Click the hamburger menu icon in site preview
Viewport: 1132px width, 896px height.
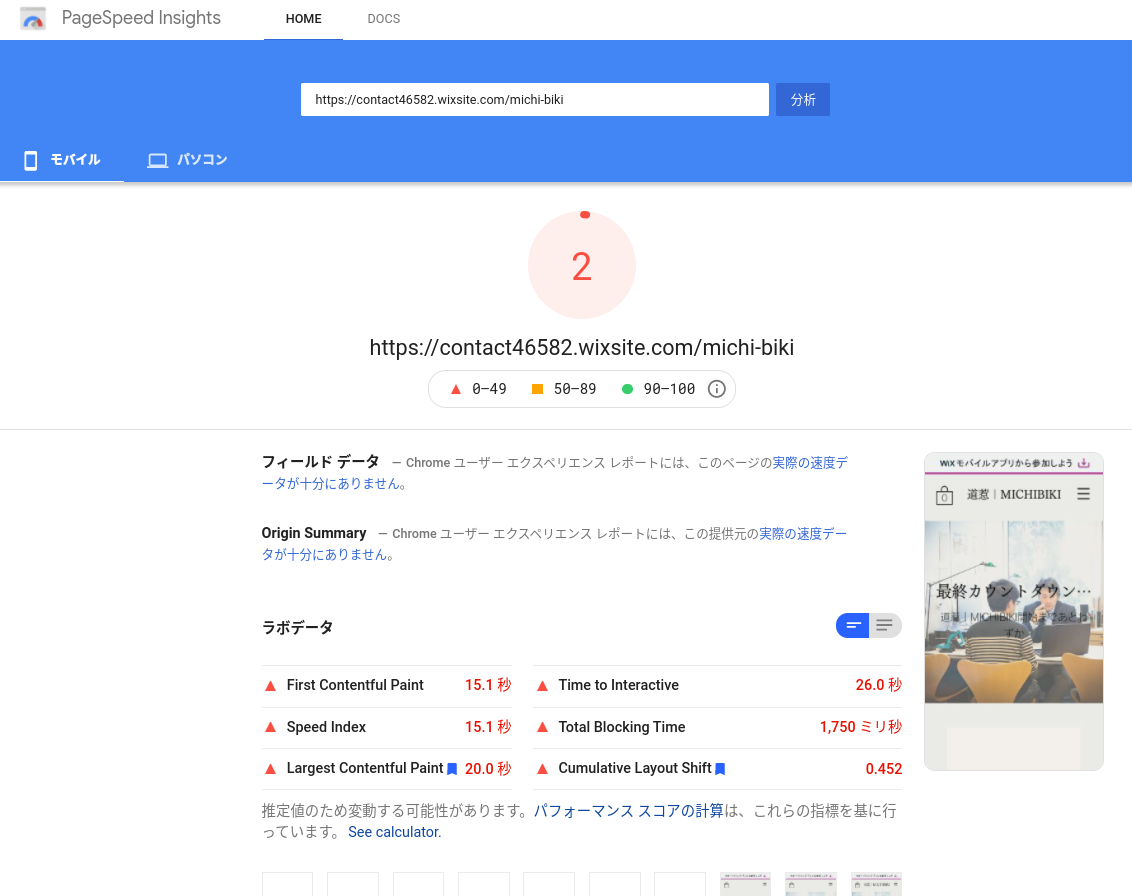pyautogui.click(x=1083, y=494)
